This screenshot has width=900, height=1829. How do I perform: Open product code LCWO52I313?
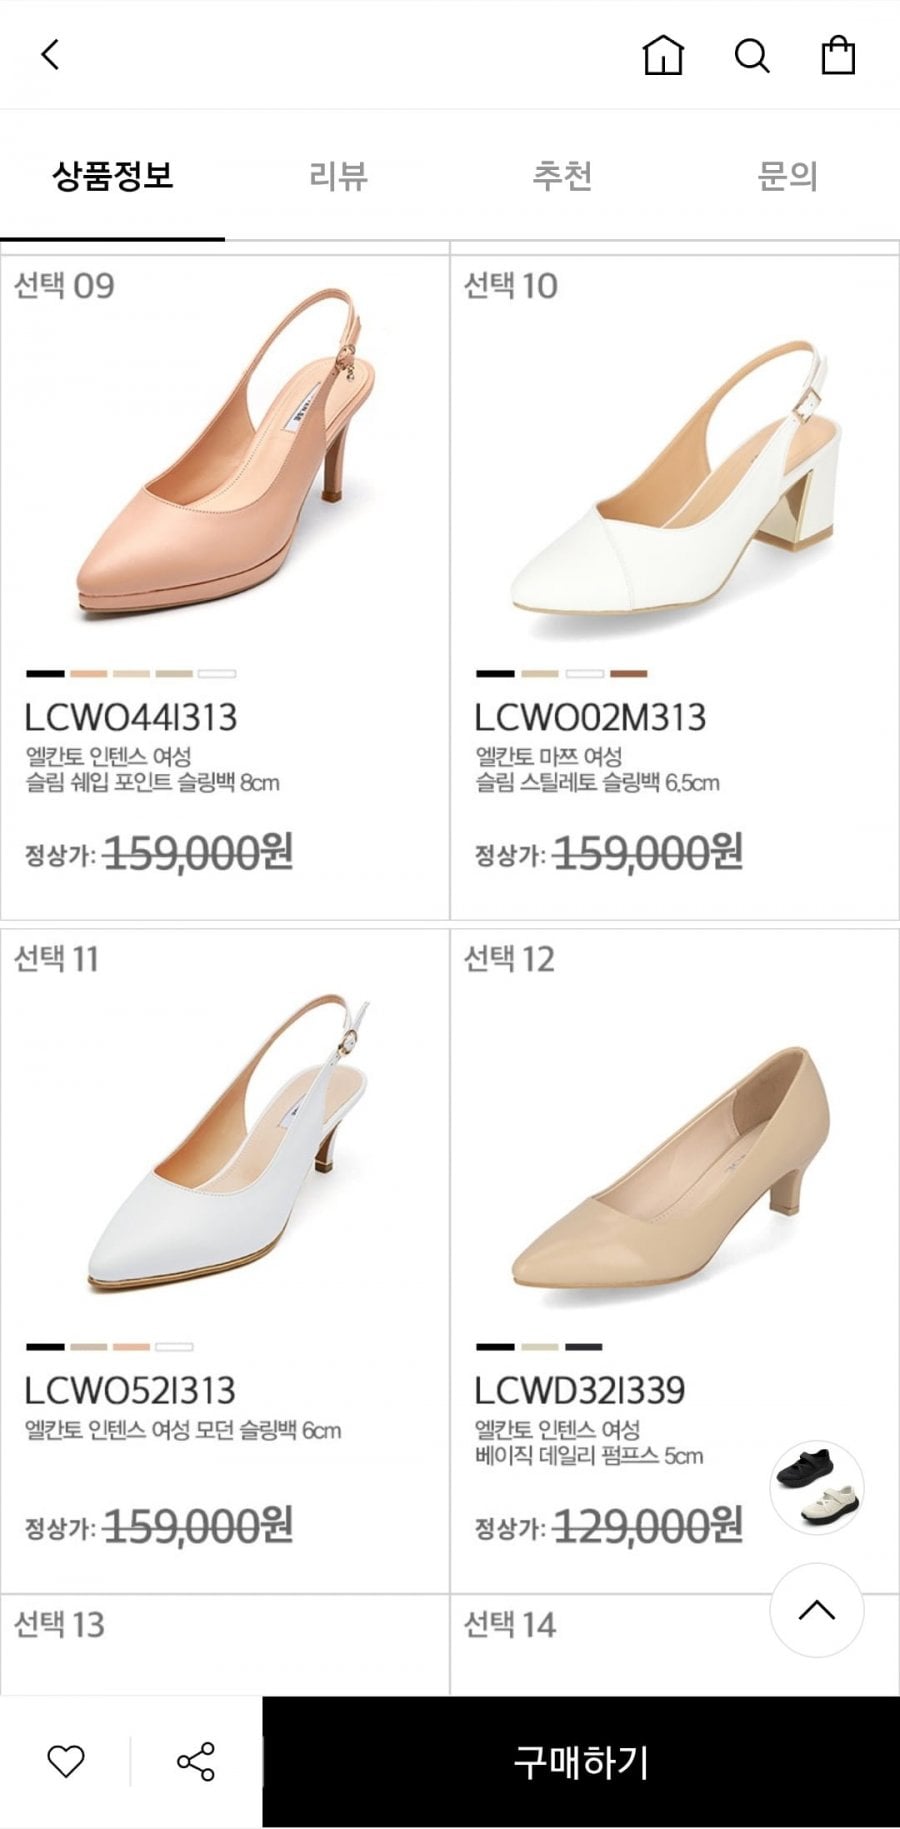[130, 1390]
